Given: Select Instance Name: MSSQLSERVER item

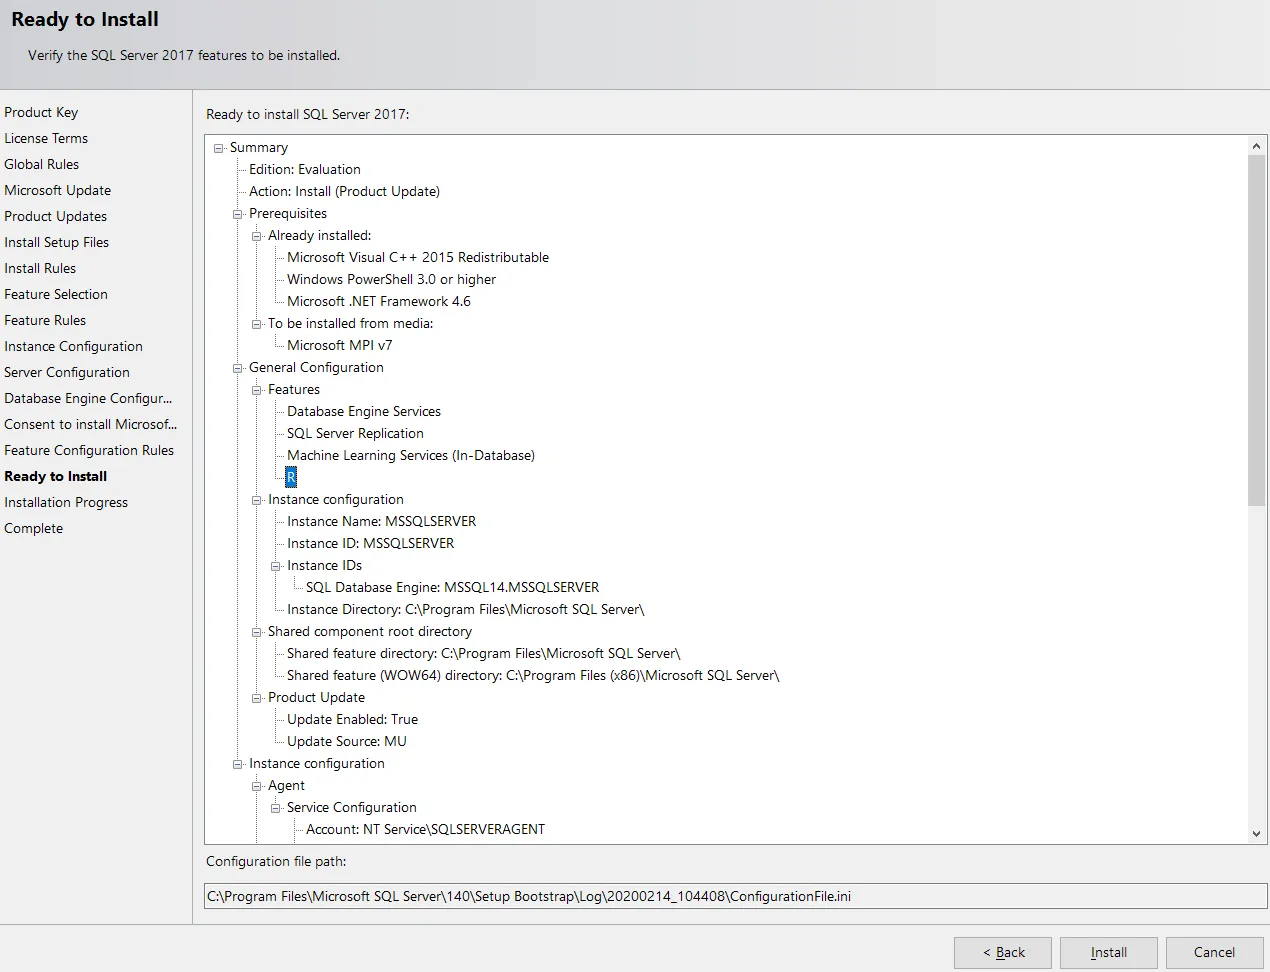Looking at the screenshot, I should (x=382, y=521).
